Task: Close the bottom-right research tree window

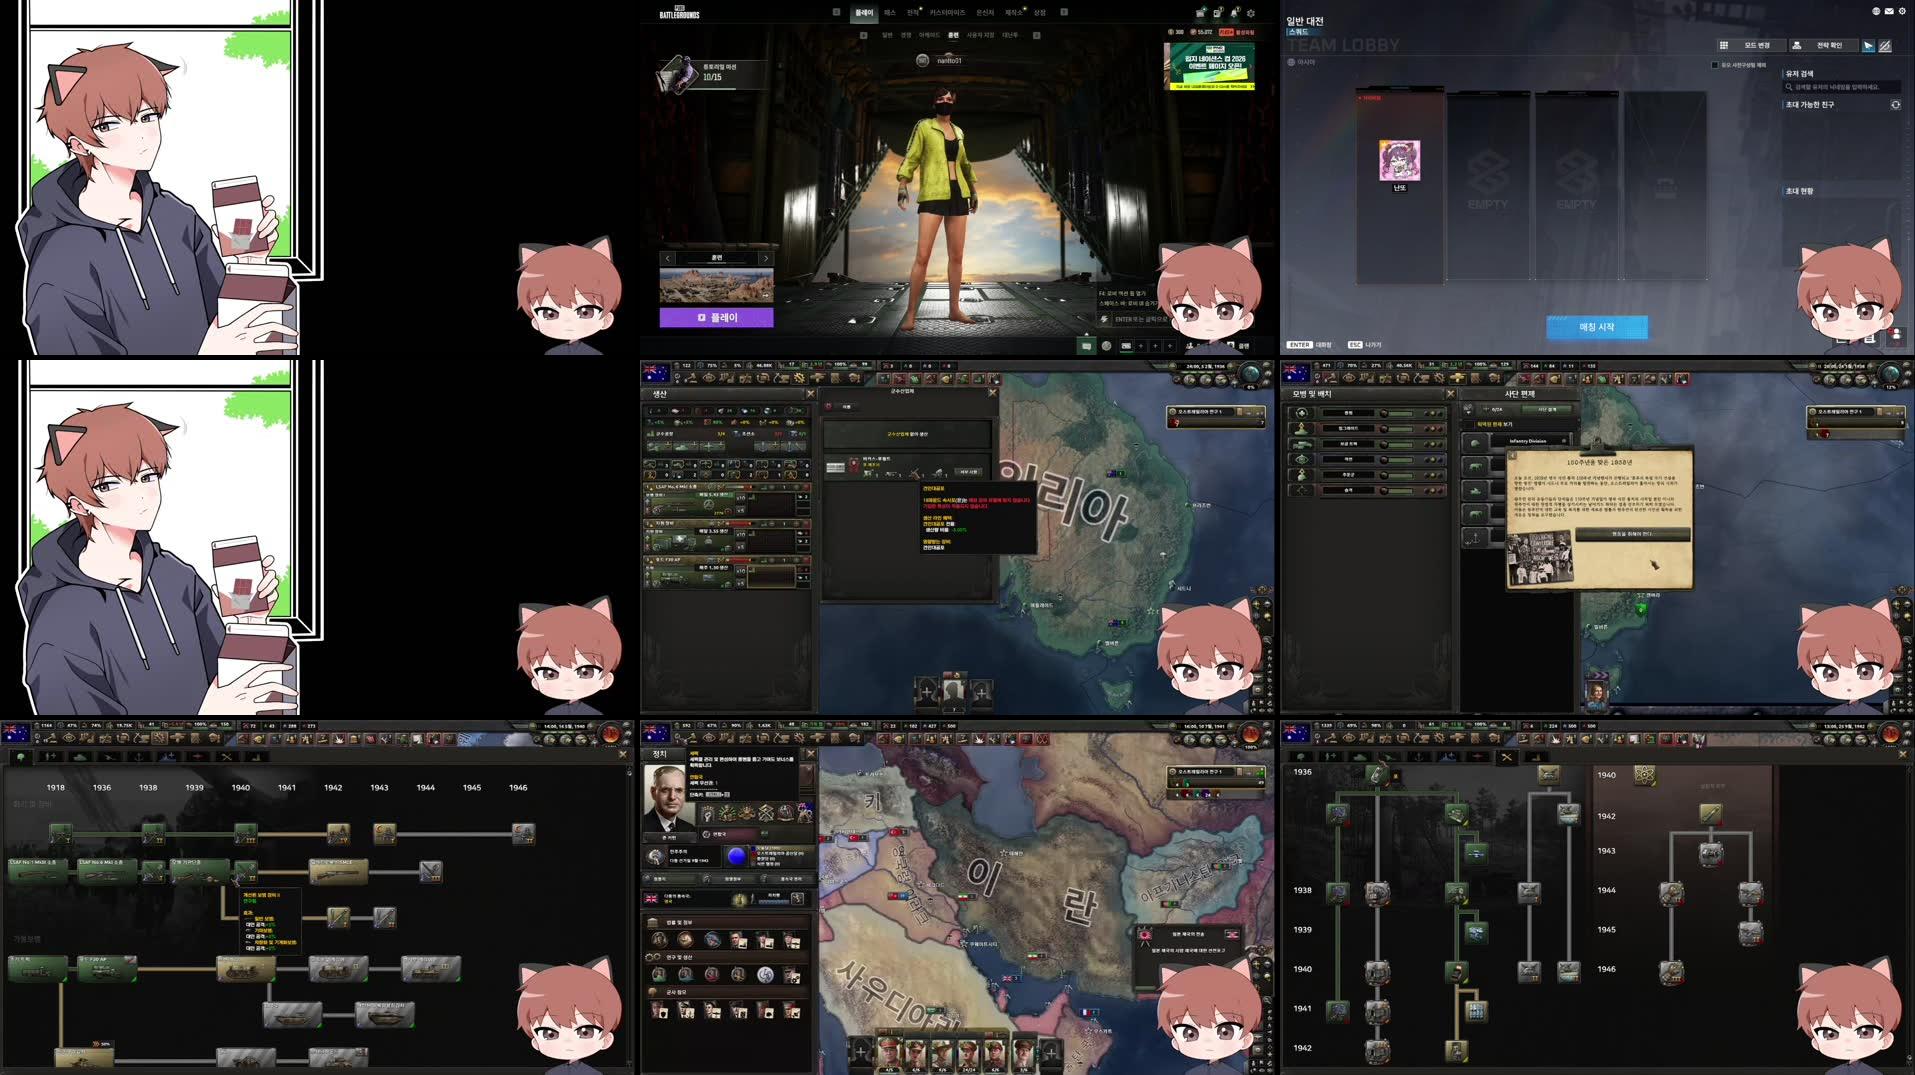Action: [1902, 755]
